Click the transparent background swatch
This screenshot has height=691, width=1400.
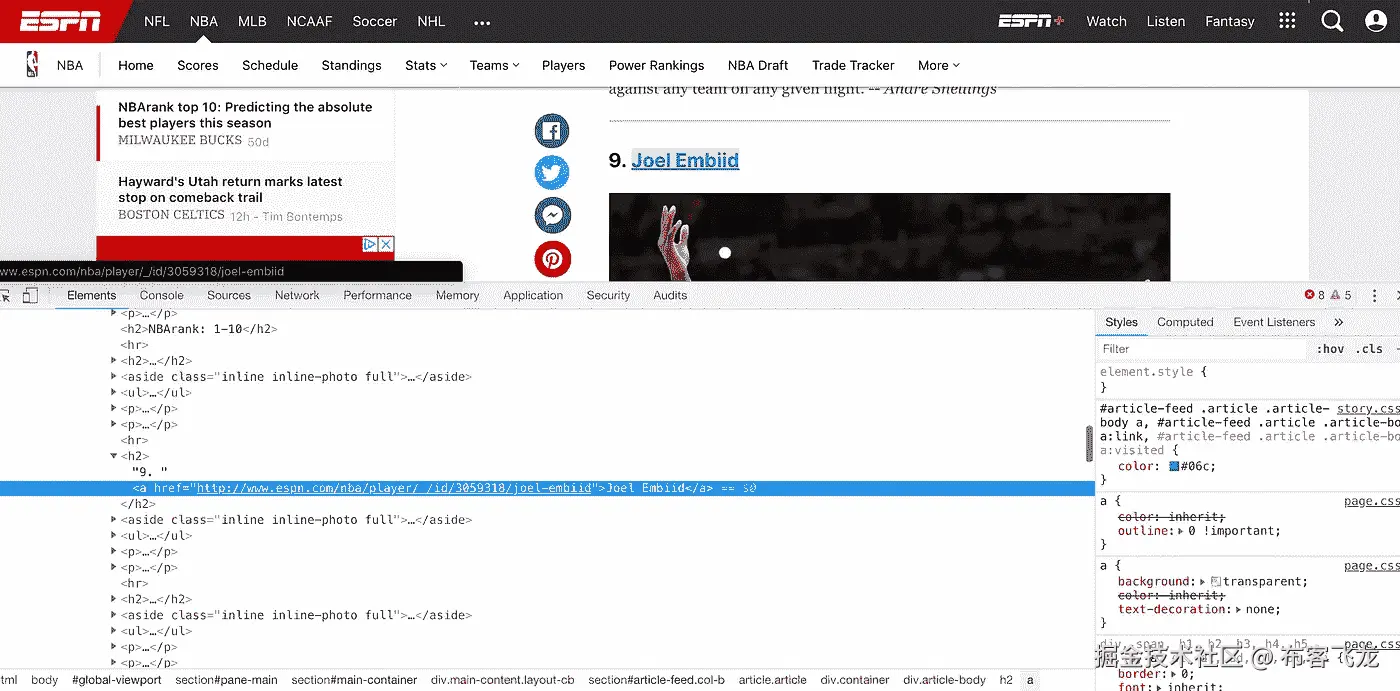tap(1216, 581)
